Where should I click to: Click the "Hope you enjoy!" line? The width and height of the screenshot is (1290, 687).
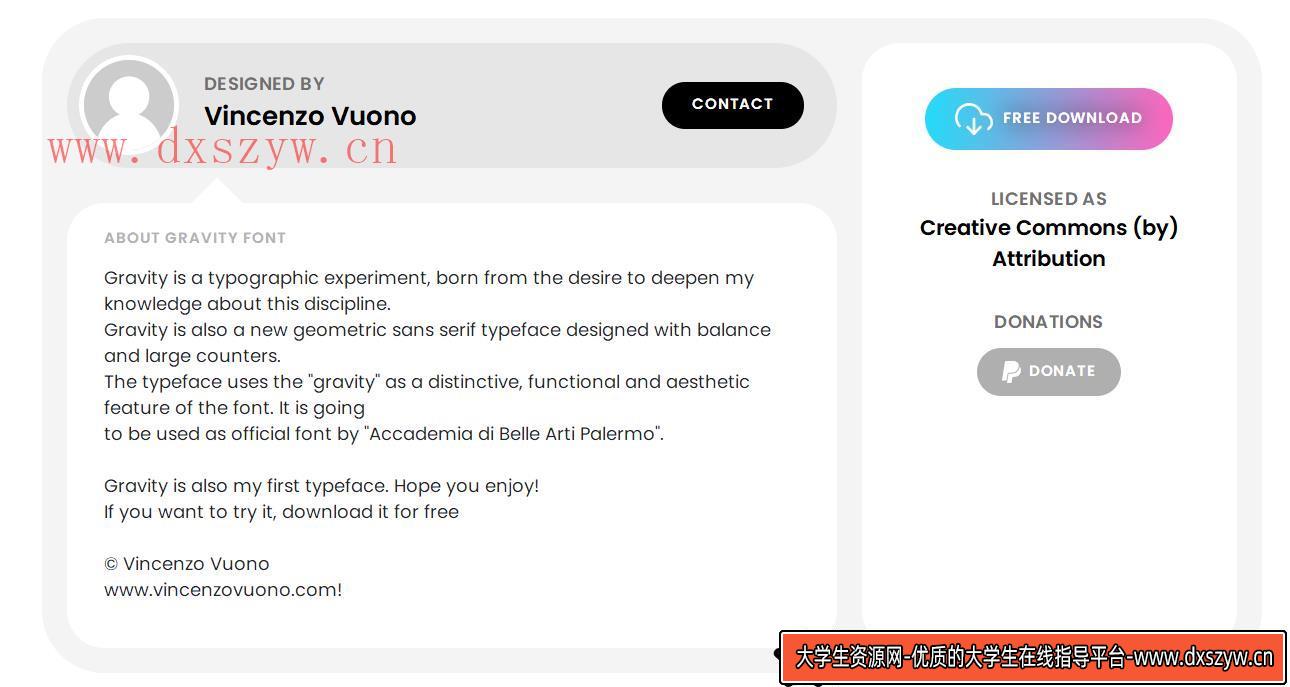(x=466, y=486)
